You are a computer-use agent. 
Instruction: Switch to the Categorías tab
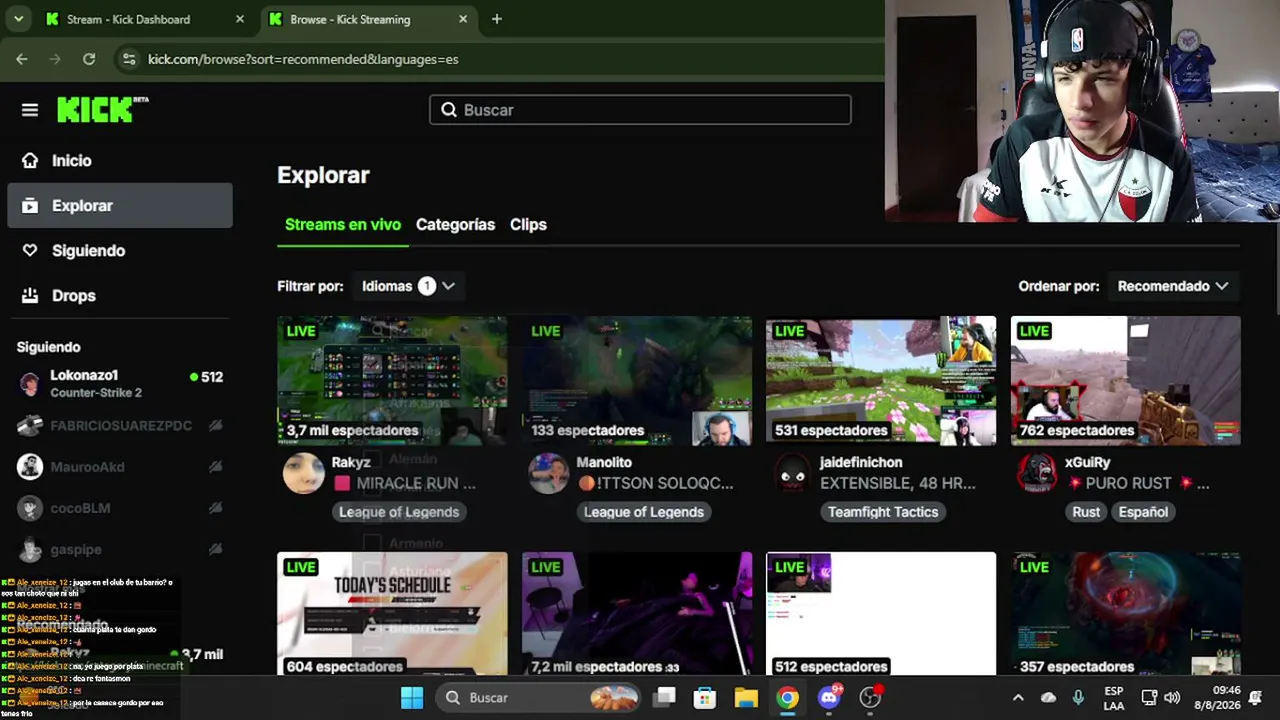point(455,225)
